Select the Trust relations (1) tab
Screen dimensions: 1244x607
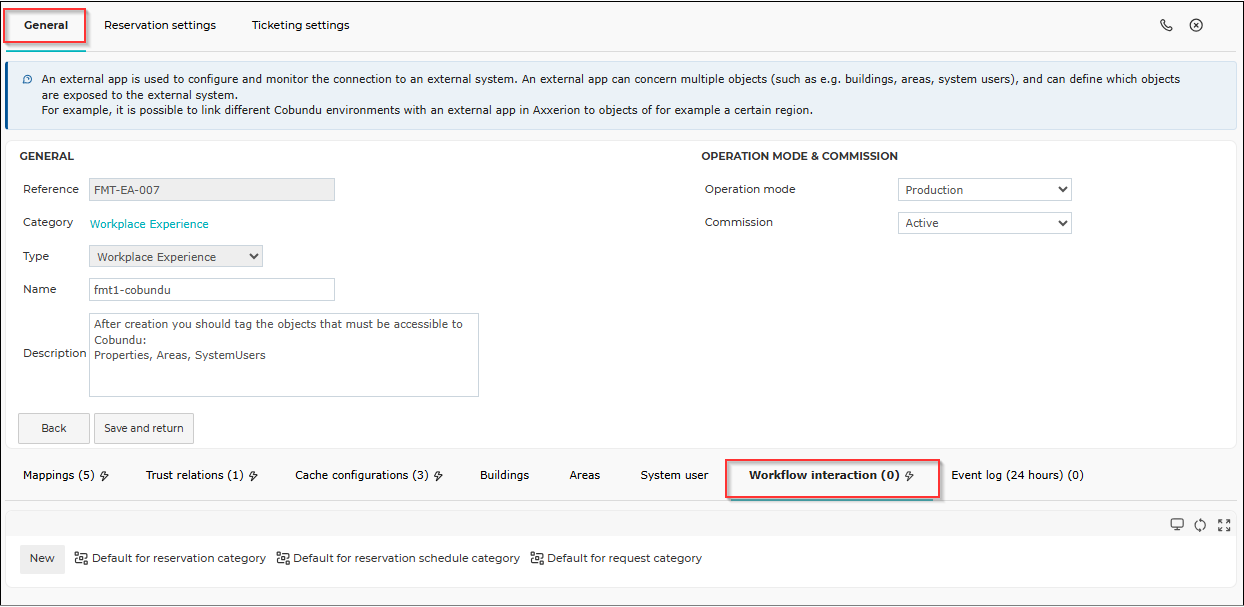coord(202,475)
